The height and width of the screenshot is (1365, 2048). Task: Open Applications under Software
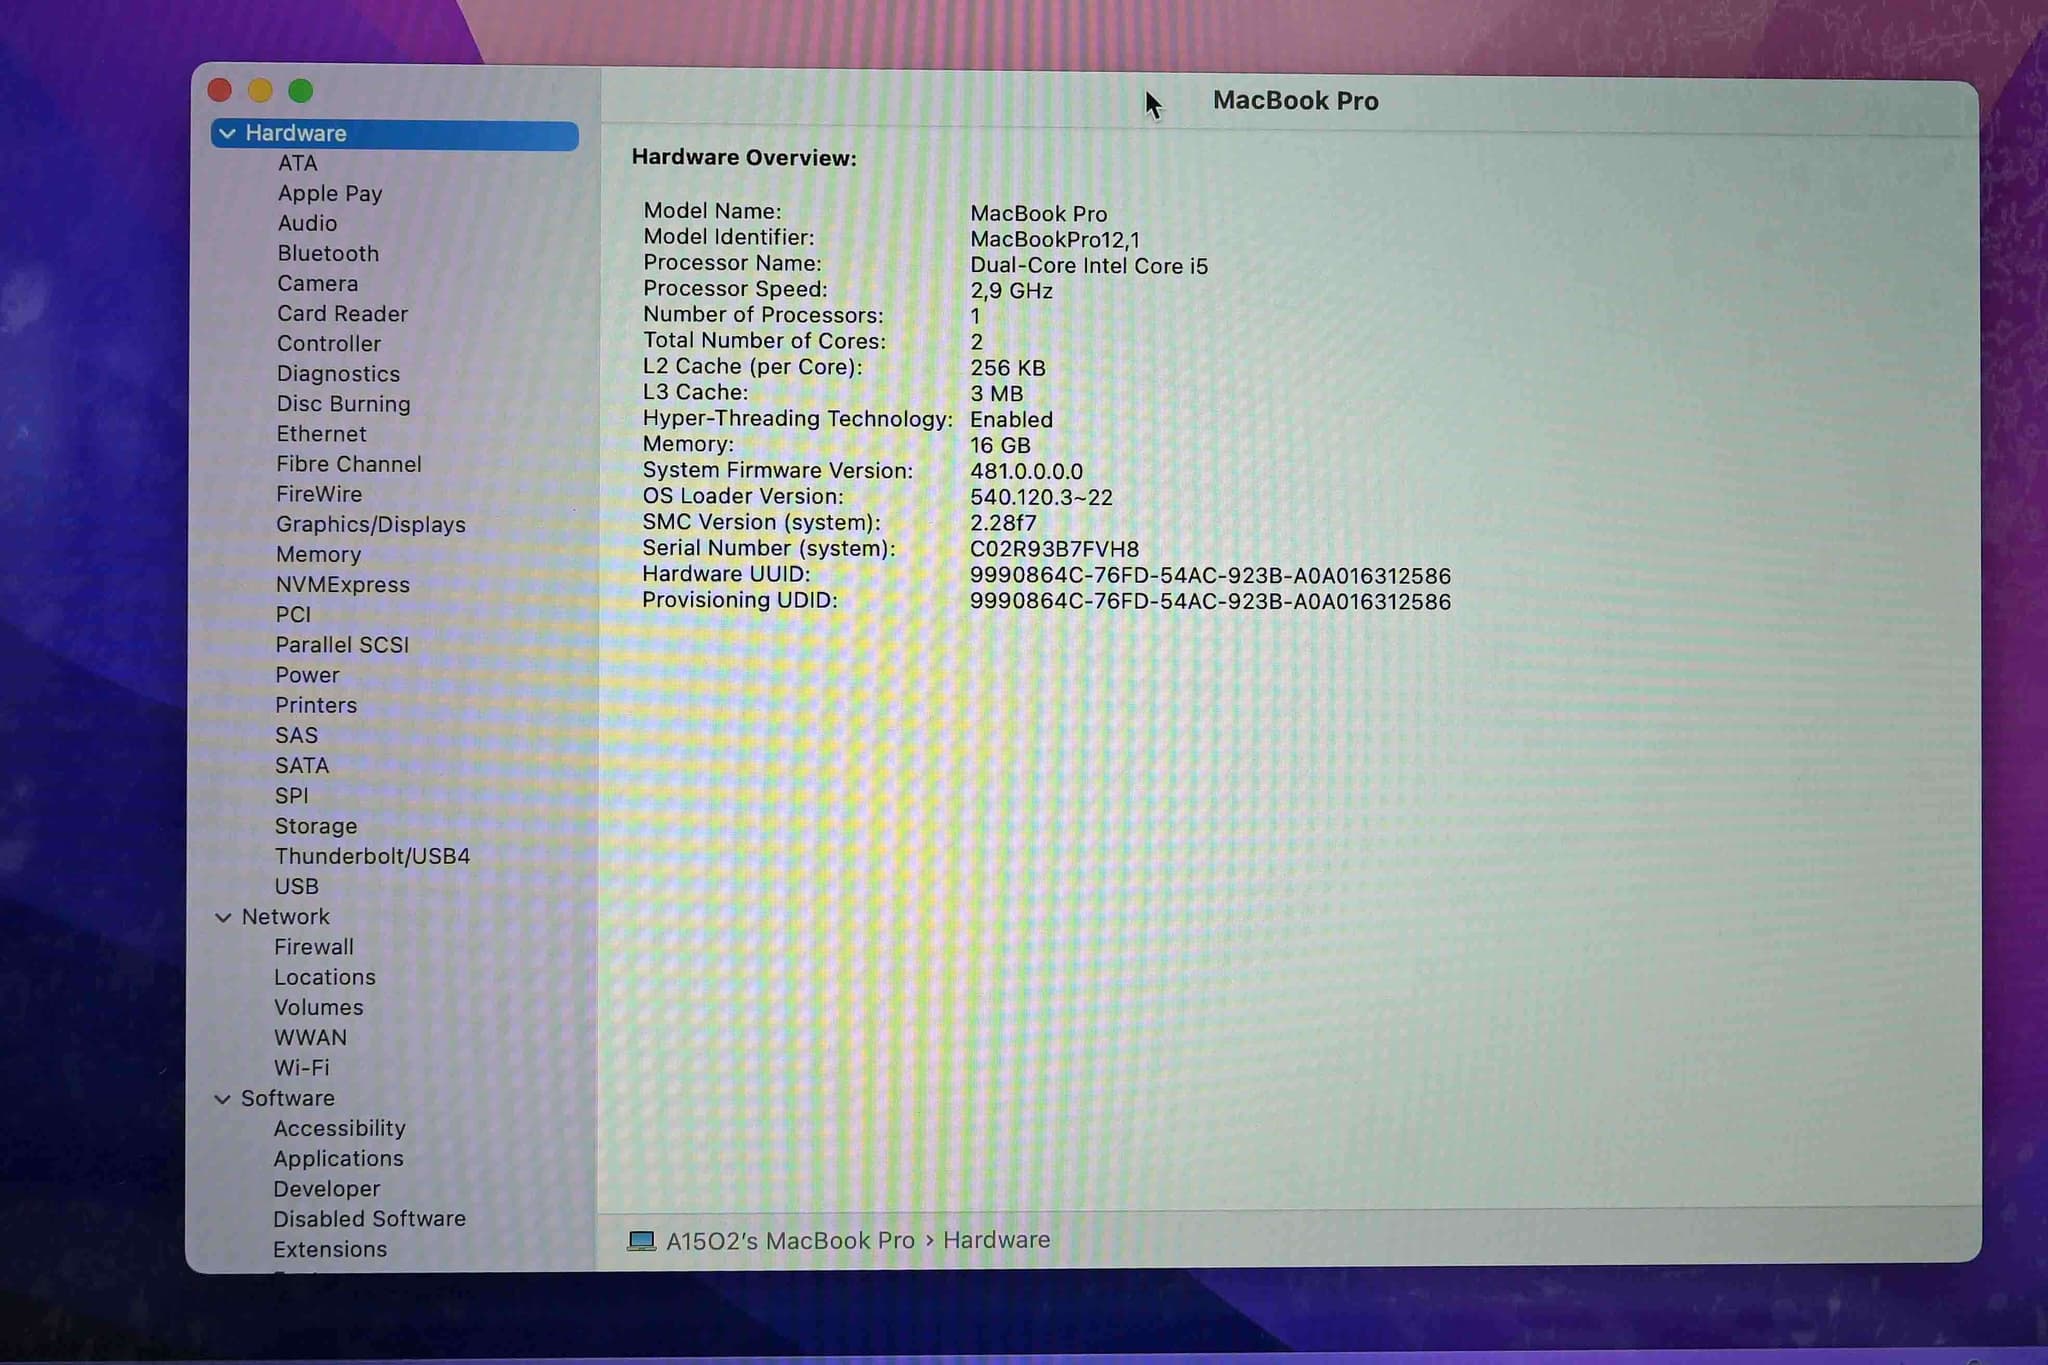coord(339,1159)
